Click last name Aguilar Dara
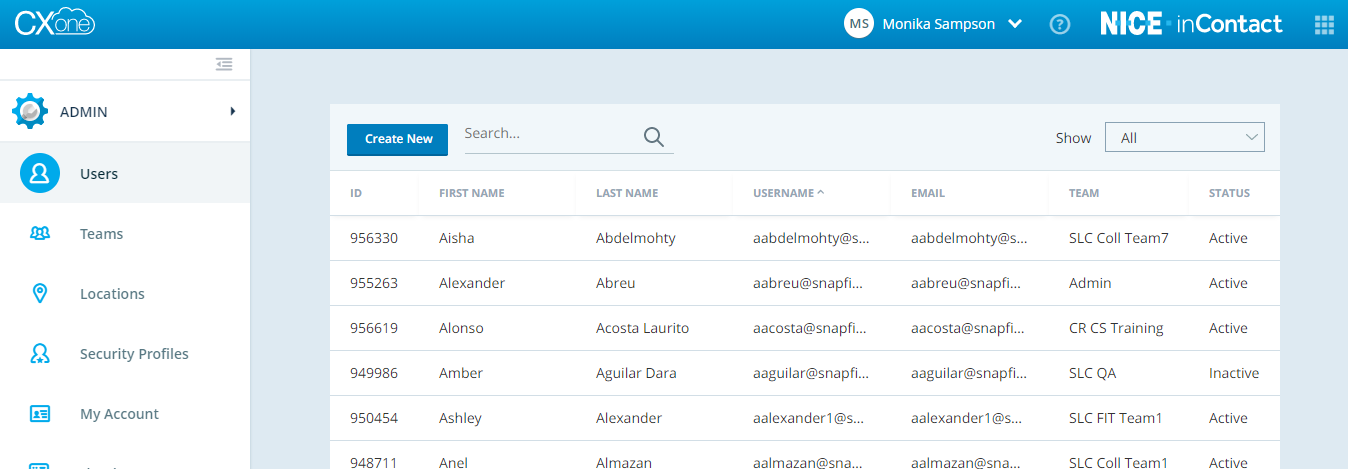This screenshot has height=469, width=1348. click(x=636, y=373)
